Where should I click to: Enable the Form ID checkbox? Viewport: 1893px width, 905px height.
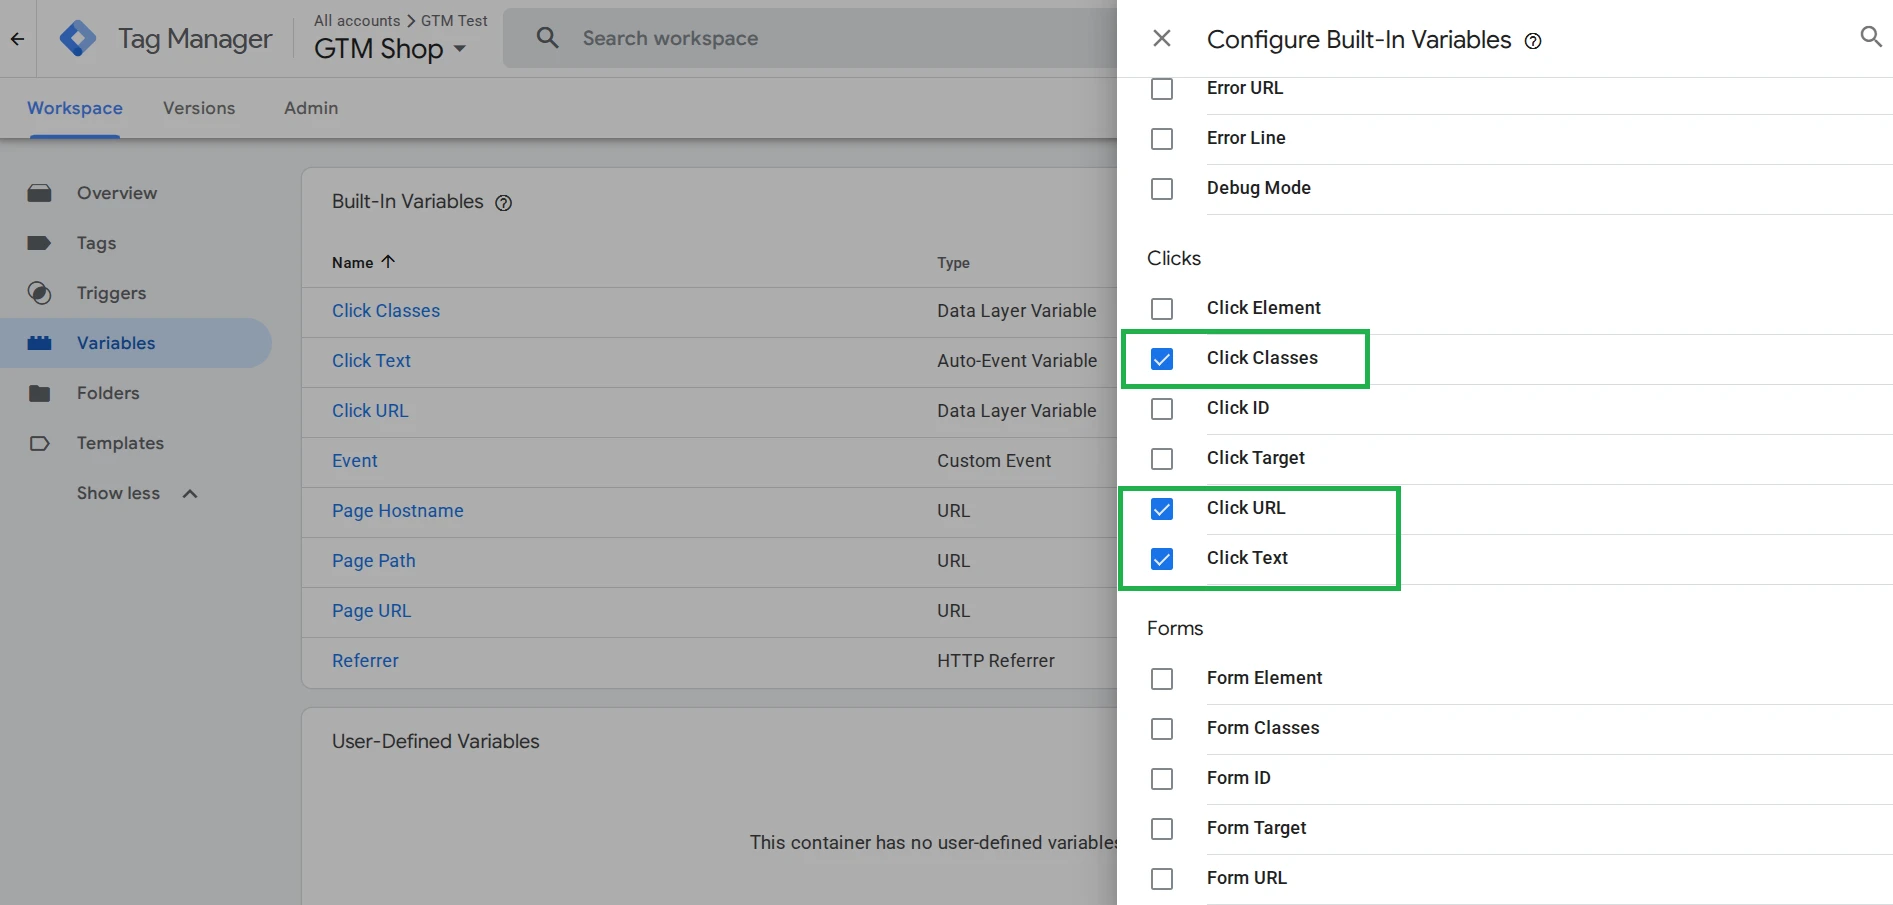click(x=1162, y=779)
